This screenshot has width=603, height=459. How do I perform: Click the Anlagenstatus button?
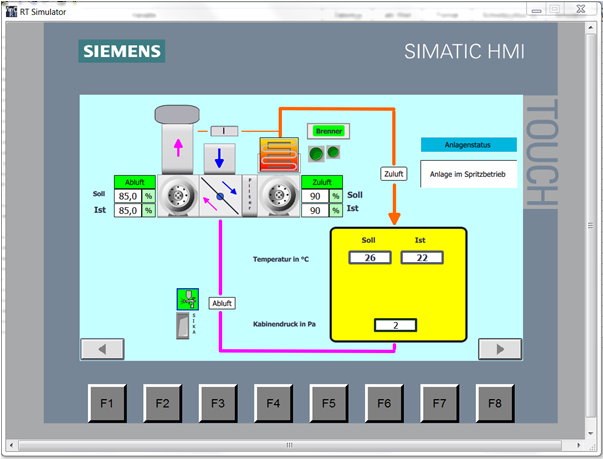pos(469,145)
